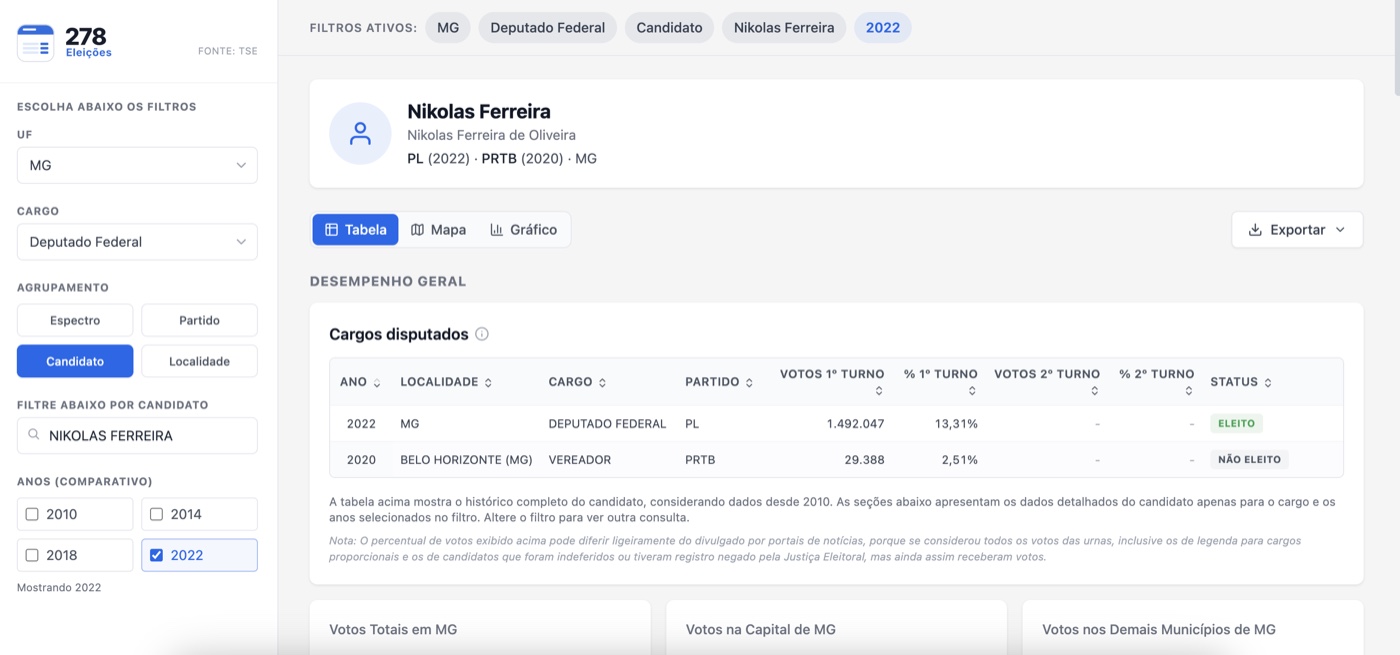Viewport: 1400px width, 655px height.
Task: Click the 278 Eleições logo icon
Action: 36,43
